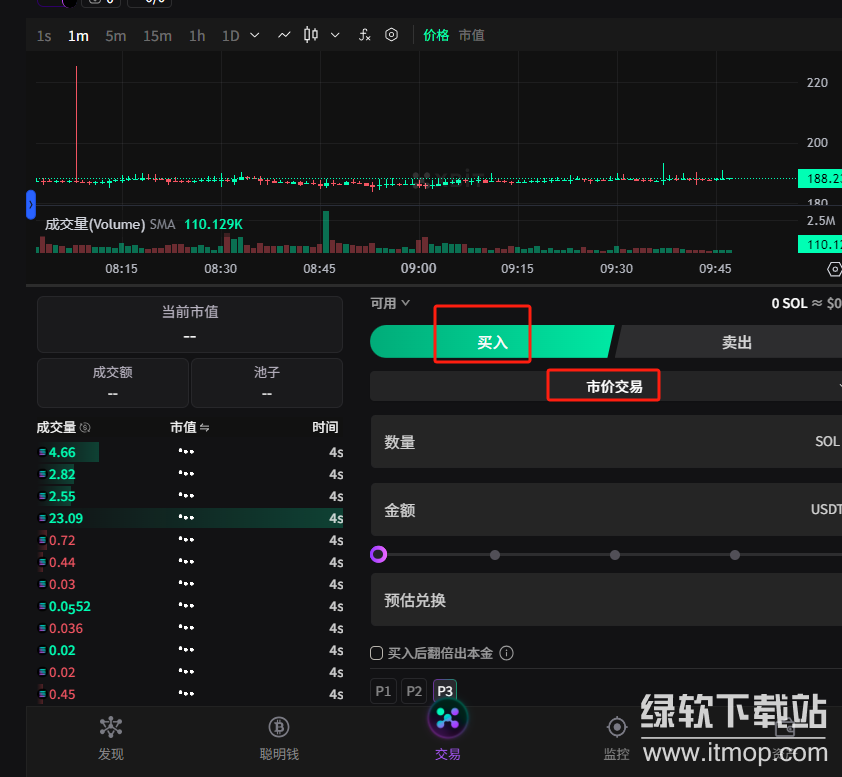The image size is (842, 777).
Task: Click info icon beside 买入后翻倍出本金
Action: 506,653
